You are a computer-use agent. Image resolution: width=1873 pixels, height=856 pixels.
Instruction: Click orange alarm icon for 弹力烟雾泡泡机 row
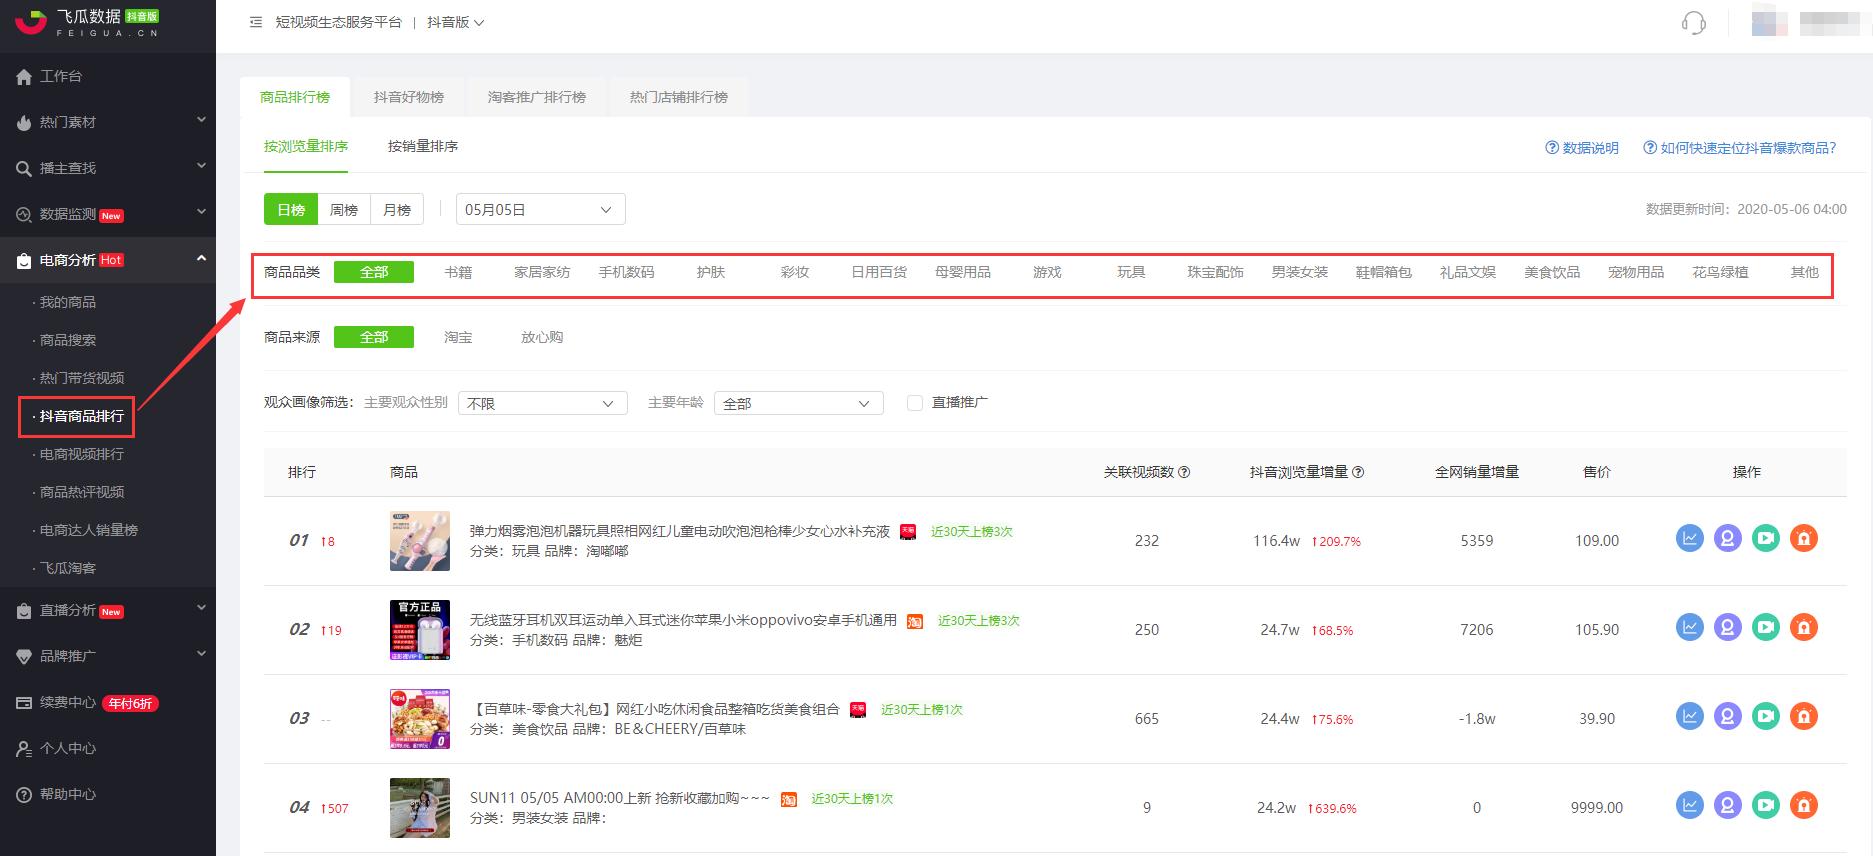1804,539
